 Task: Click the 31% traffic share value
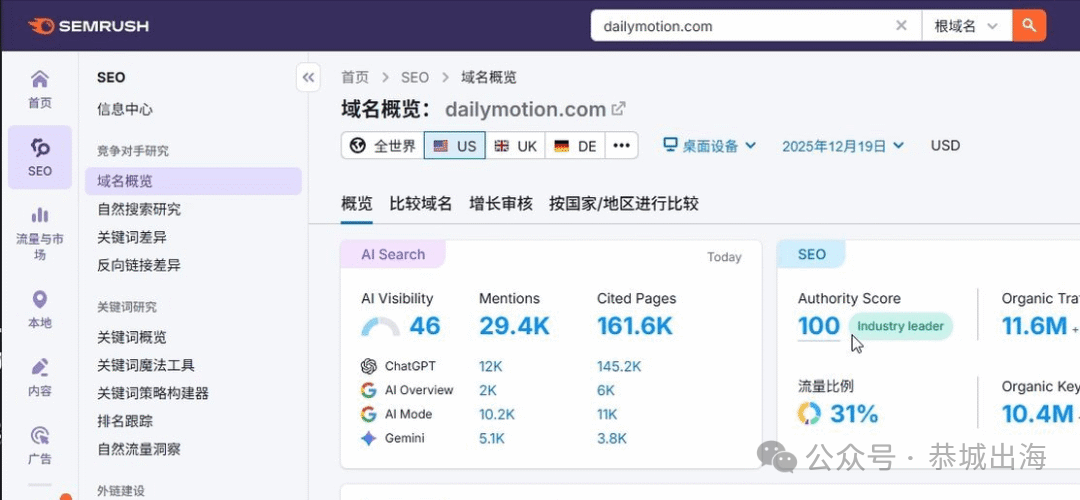pos(854,413)
